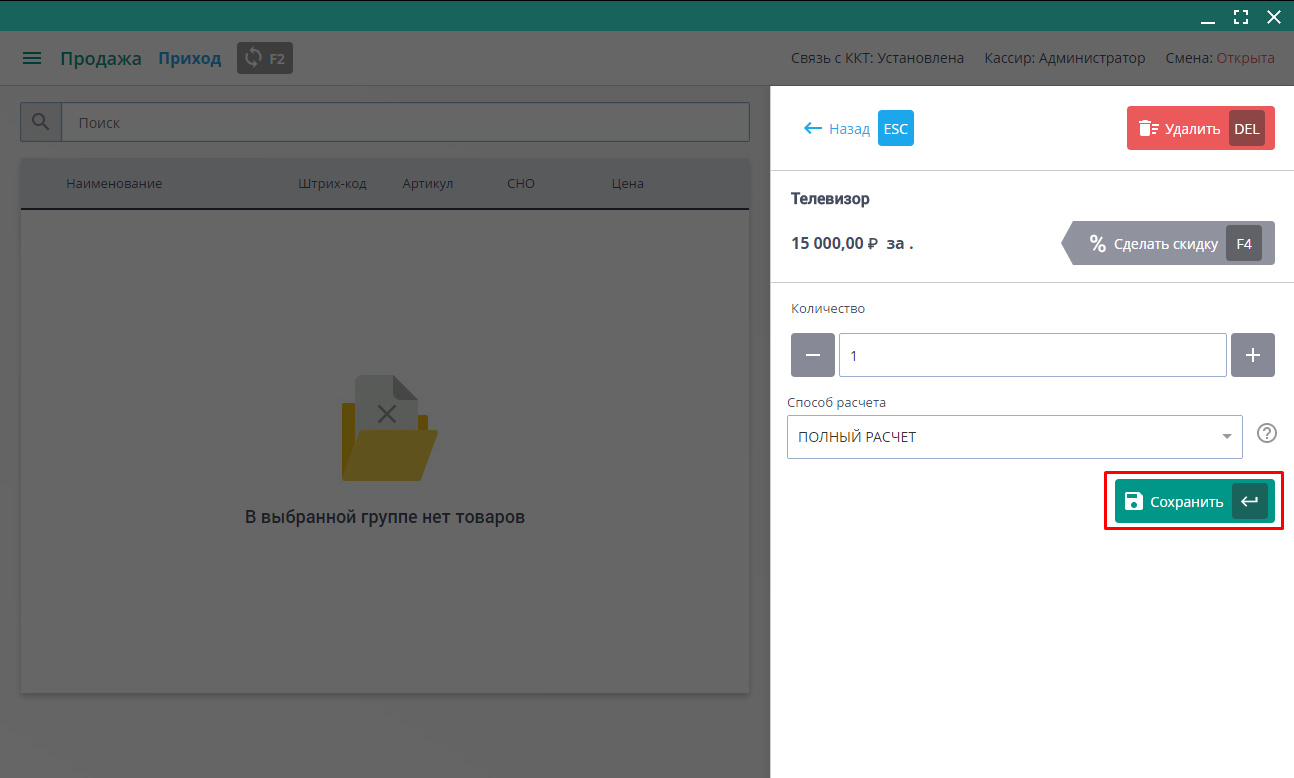Click the empty folder icon
Screen dimensions: 1294x778
(389, 428)
